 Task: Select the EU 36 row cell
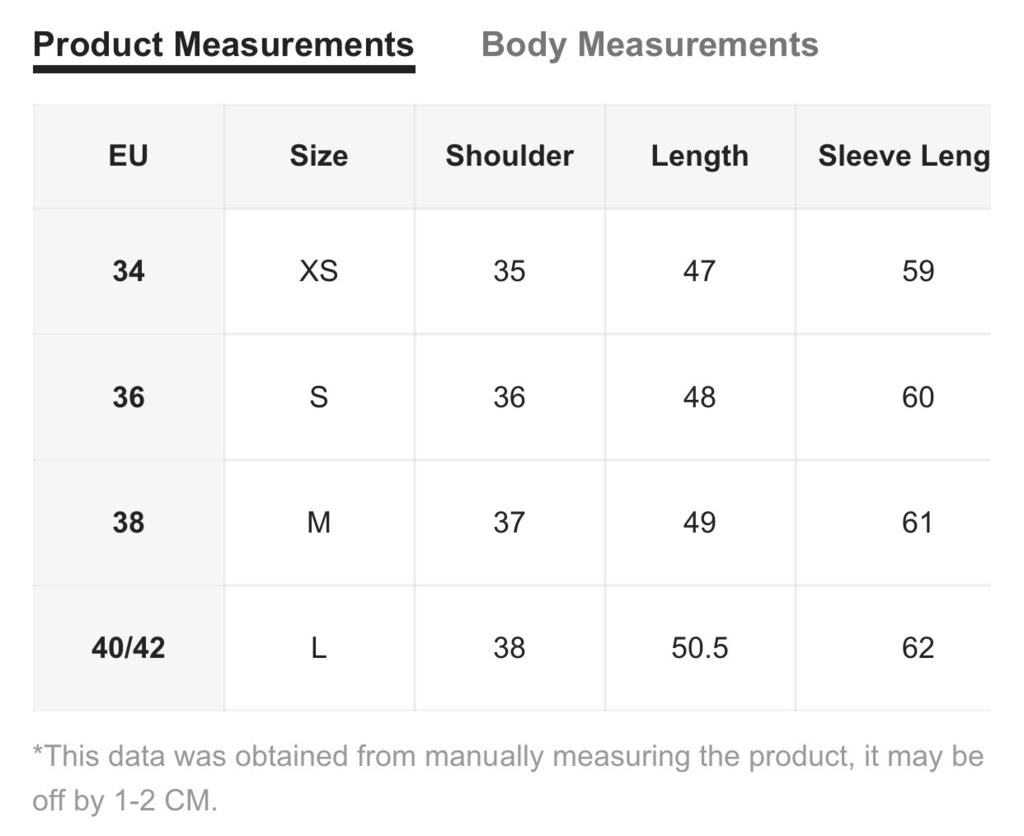[129, 397]
